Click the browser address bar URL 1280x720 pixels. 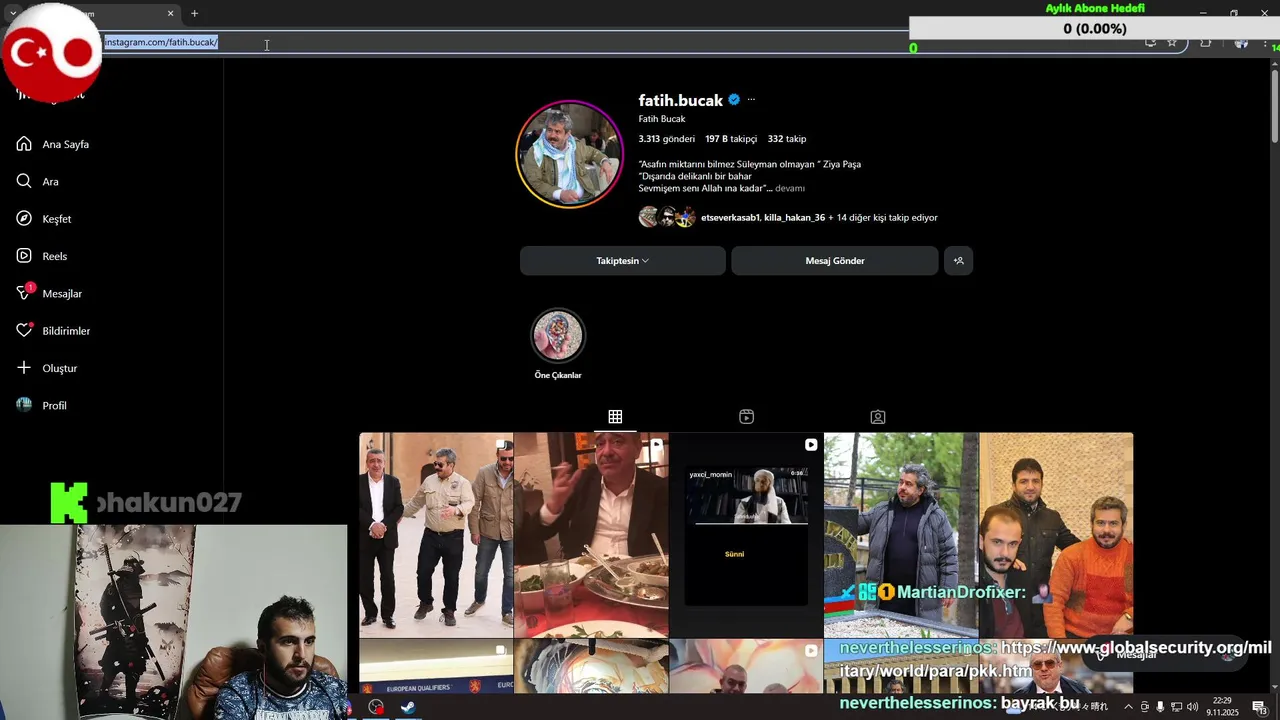click(x=161, y=42)
